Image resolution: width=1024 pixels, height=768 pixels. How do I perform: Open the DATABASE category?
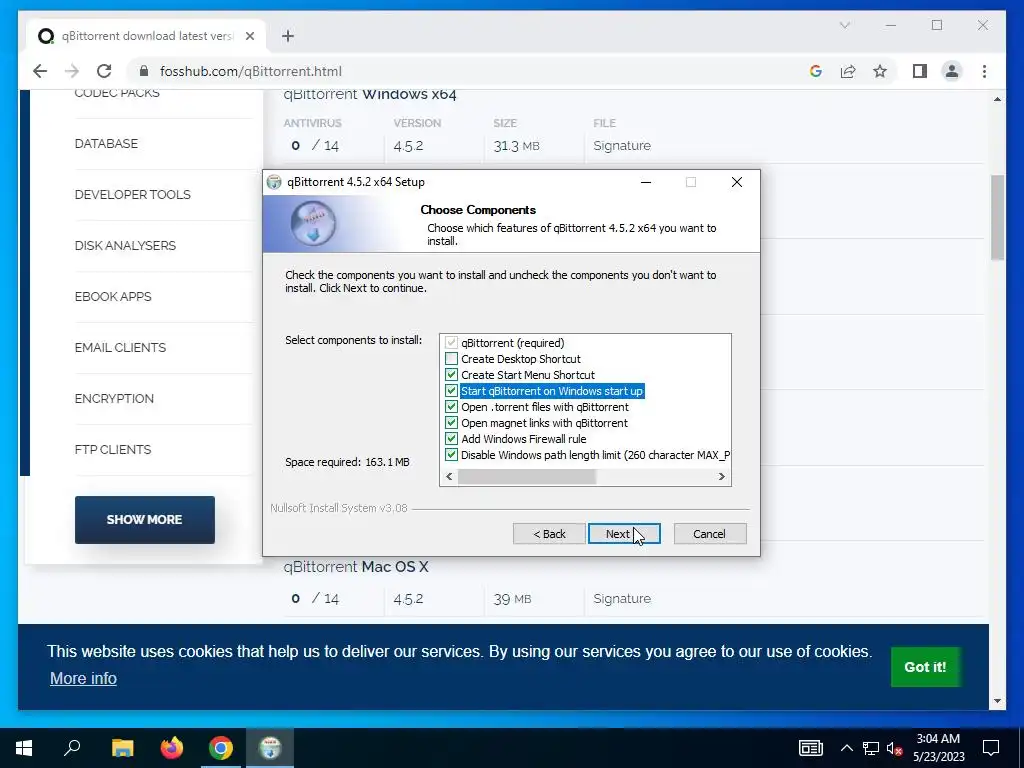106,144
